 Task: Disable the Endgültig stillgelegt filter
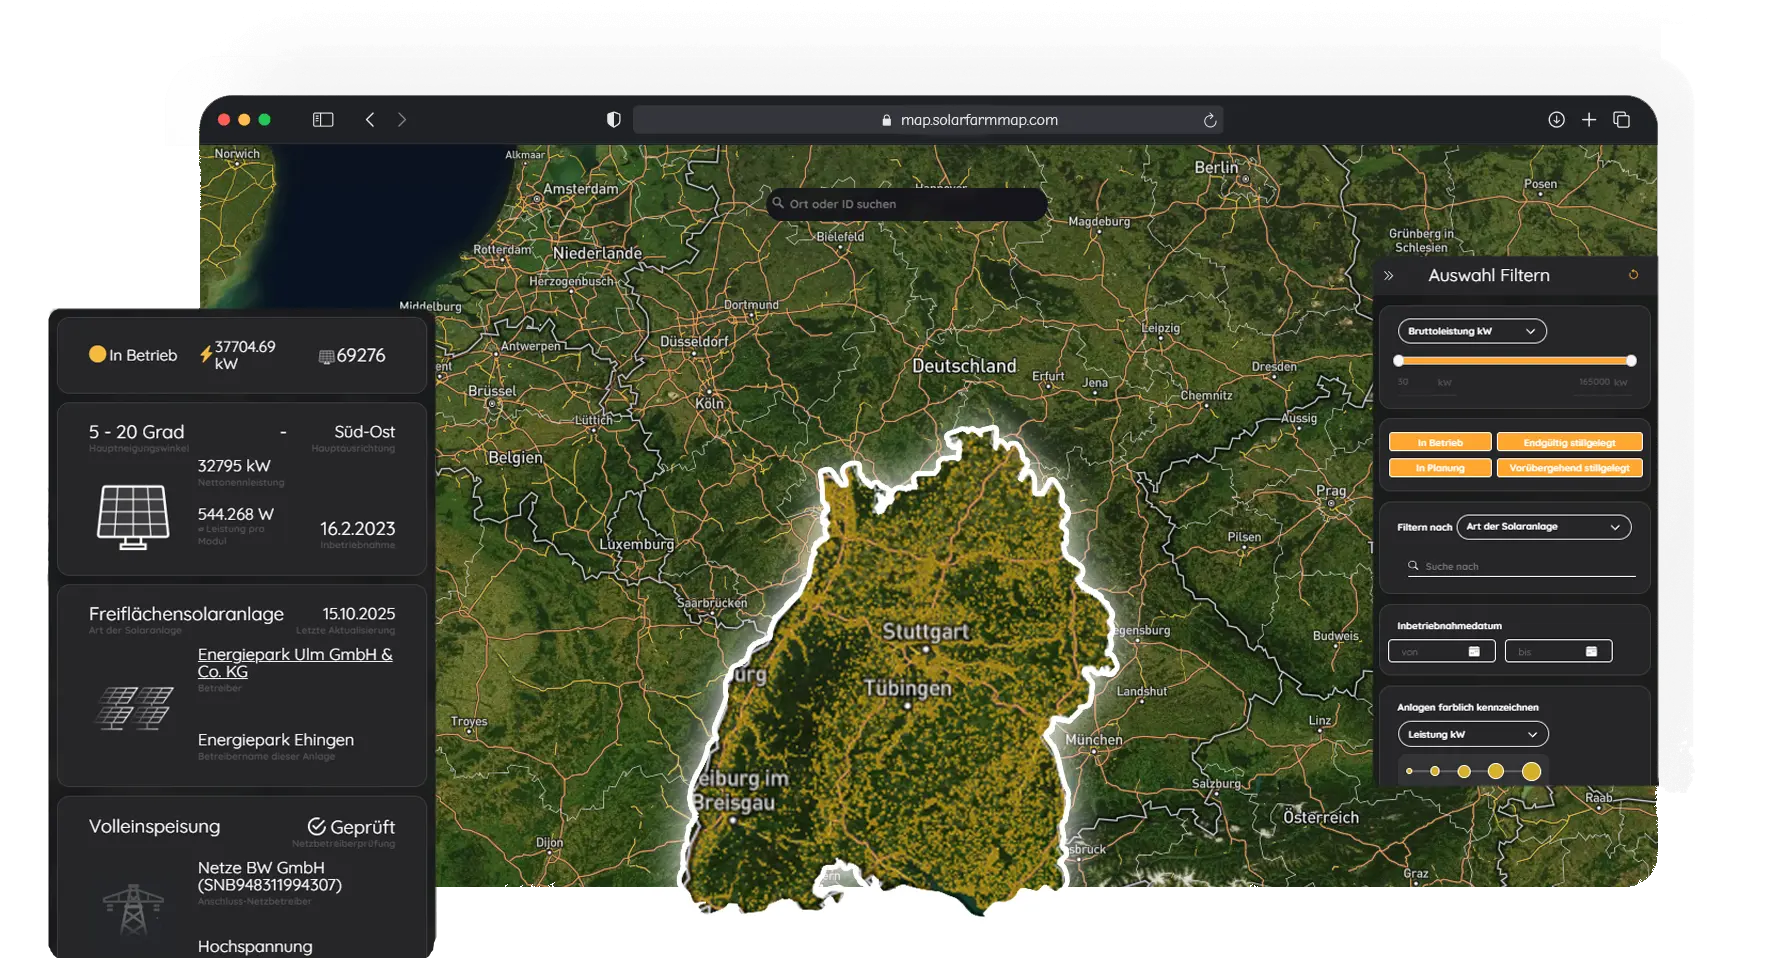tap(1569, 441)
